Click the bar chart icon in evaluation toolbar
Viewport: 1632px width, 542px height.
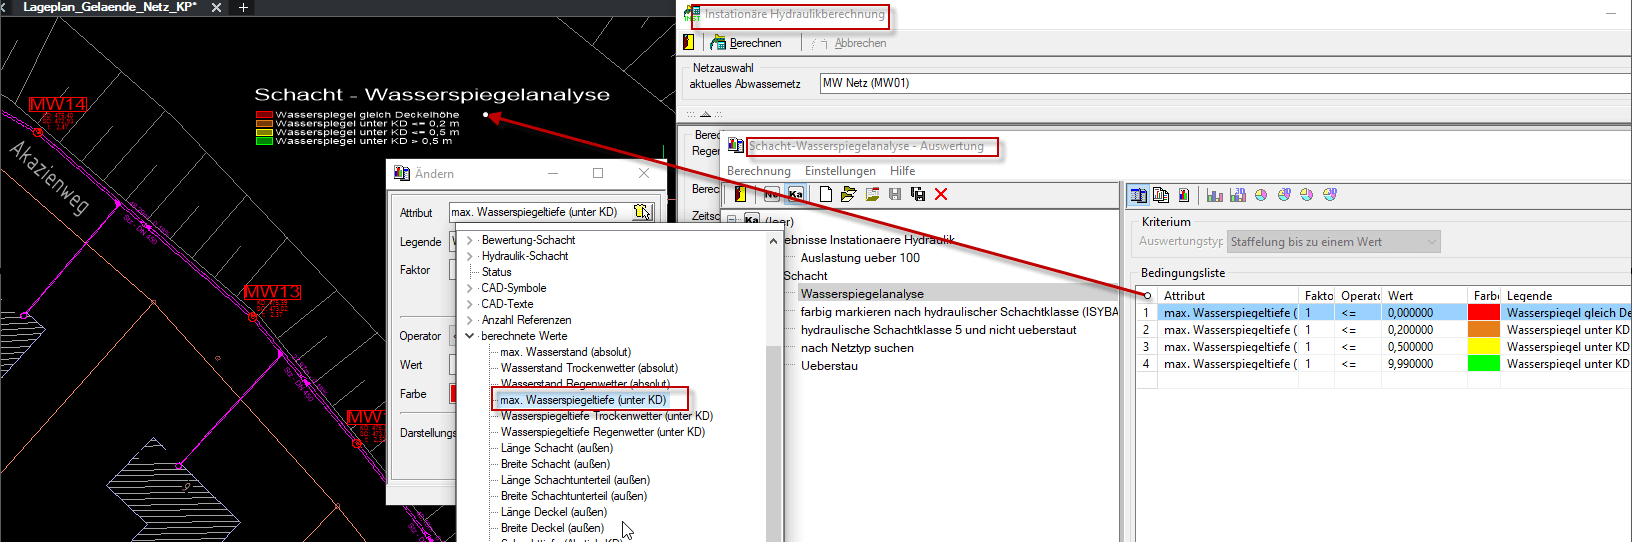pyautogui.click(x=1214, y=195)
